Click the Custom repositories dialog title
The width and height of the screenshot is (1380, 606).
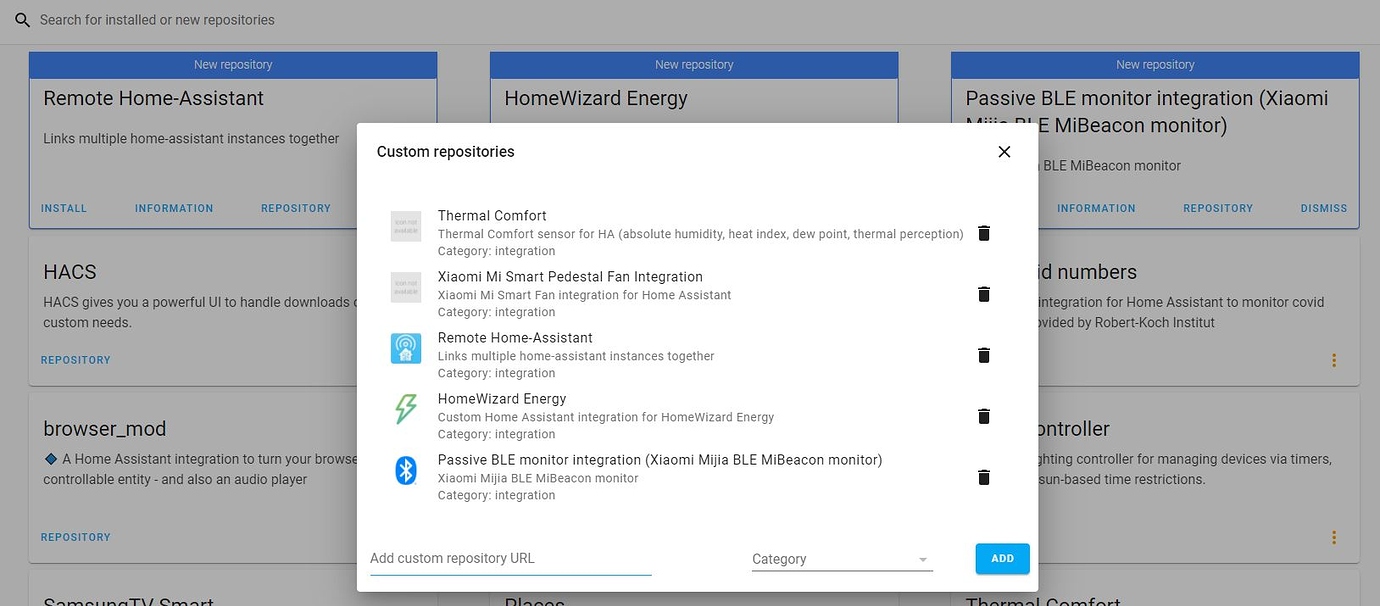pyautogui.click(x=446, y=152)
